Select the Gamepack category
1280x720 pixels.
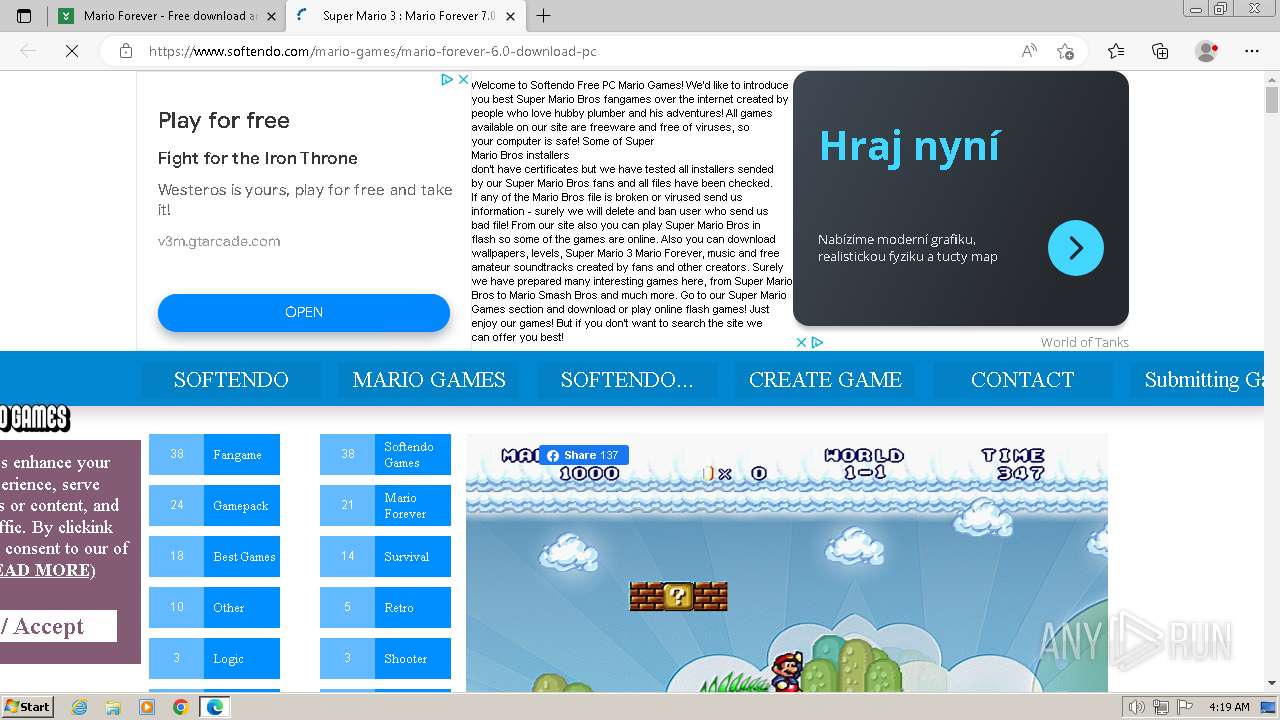click(x=214, y=505)
